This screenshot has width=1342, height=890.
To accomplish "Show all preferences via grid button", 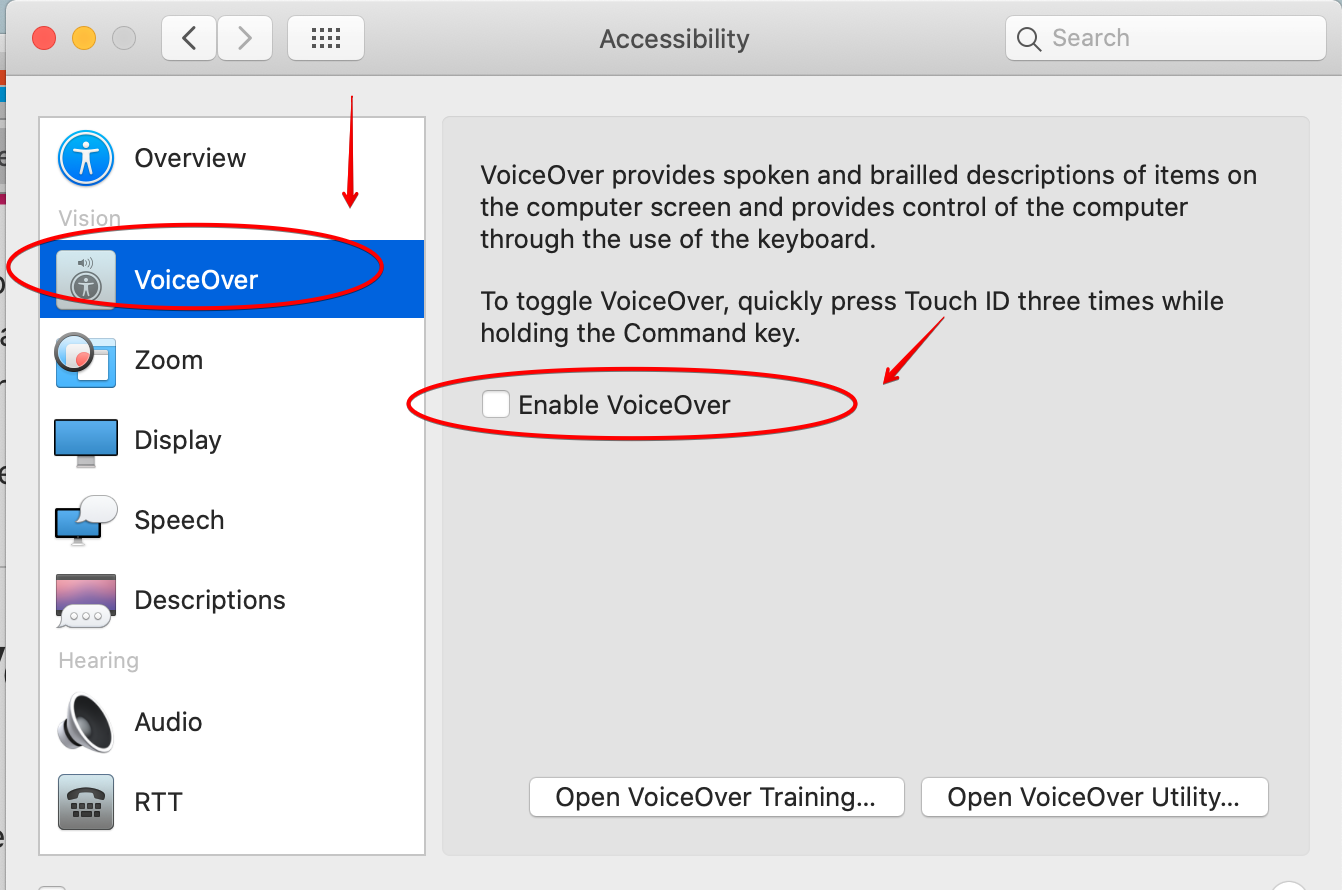I will tap(326, 39).
